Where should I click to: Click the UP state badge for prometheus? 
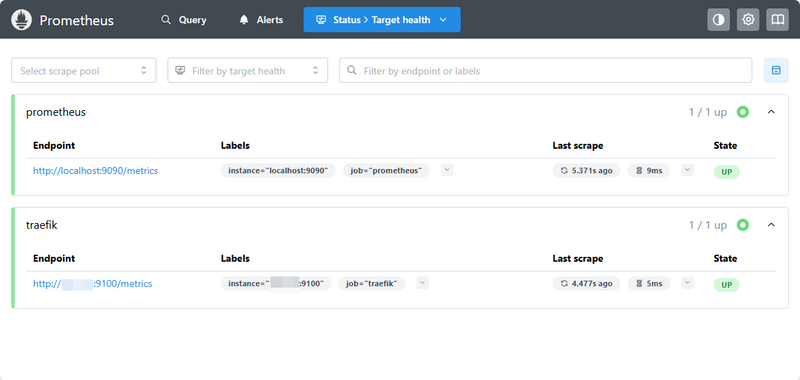coord(727,172)
